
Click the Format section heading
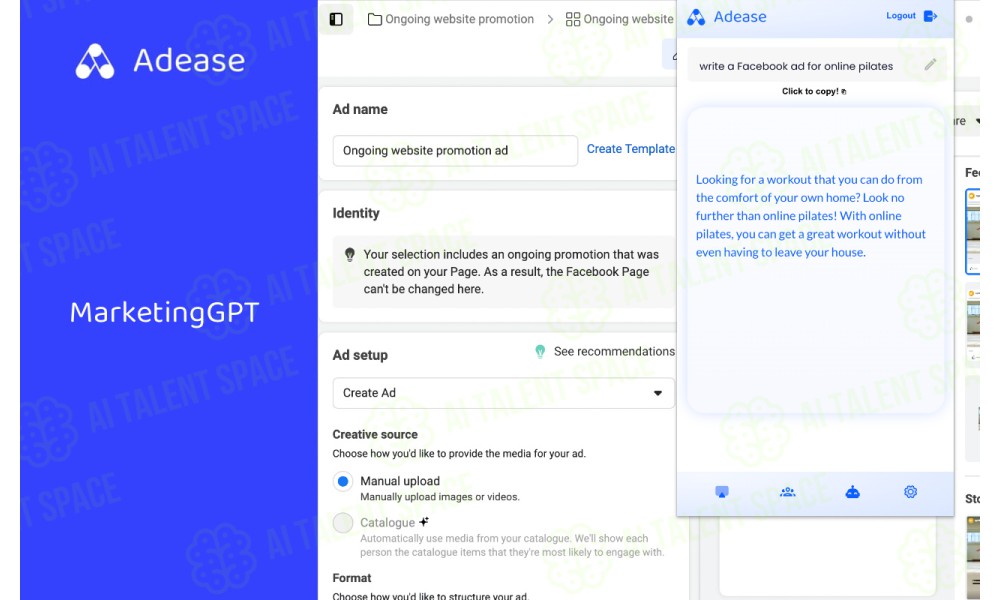click(351, 578)
